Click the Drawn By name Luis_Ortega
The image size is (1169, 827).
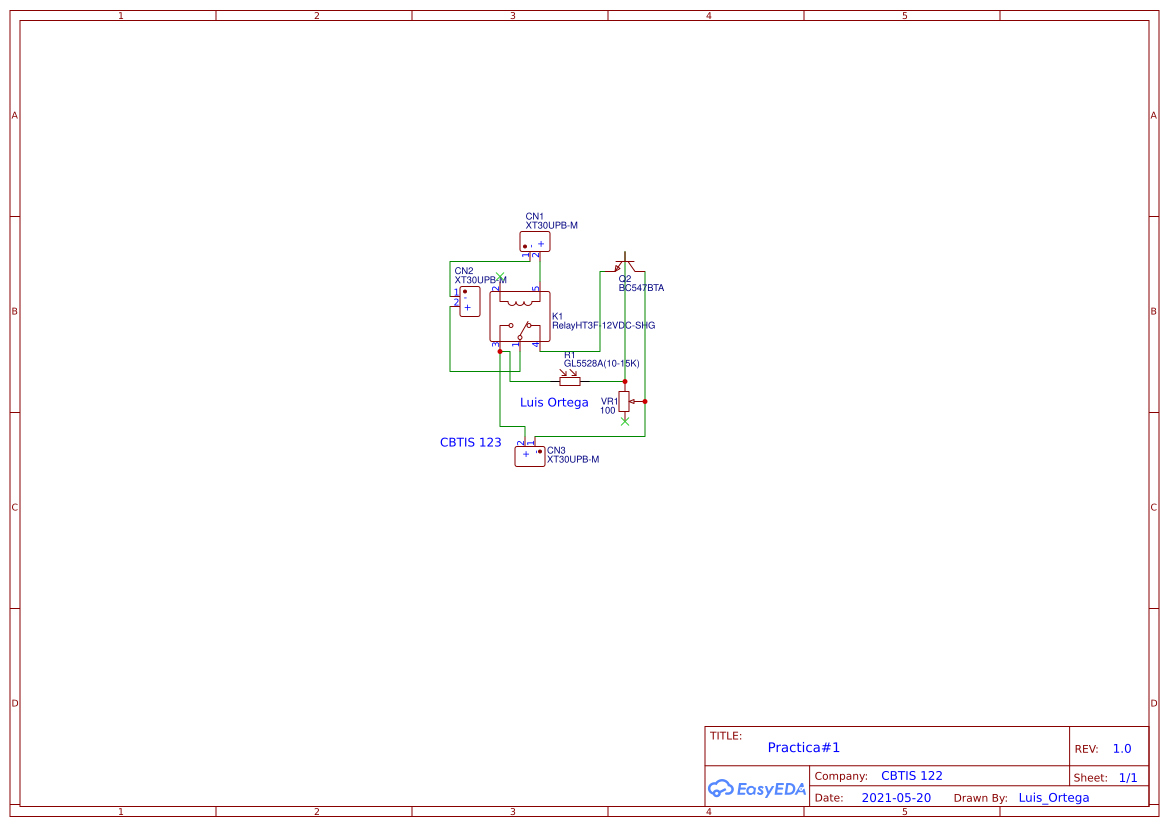pos(1054,797)
